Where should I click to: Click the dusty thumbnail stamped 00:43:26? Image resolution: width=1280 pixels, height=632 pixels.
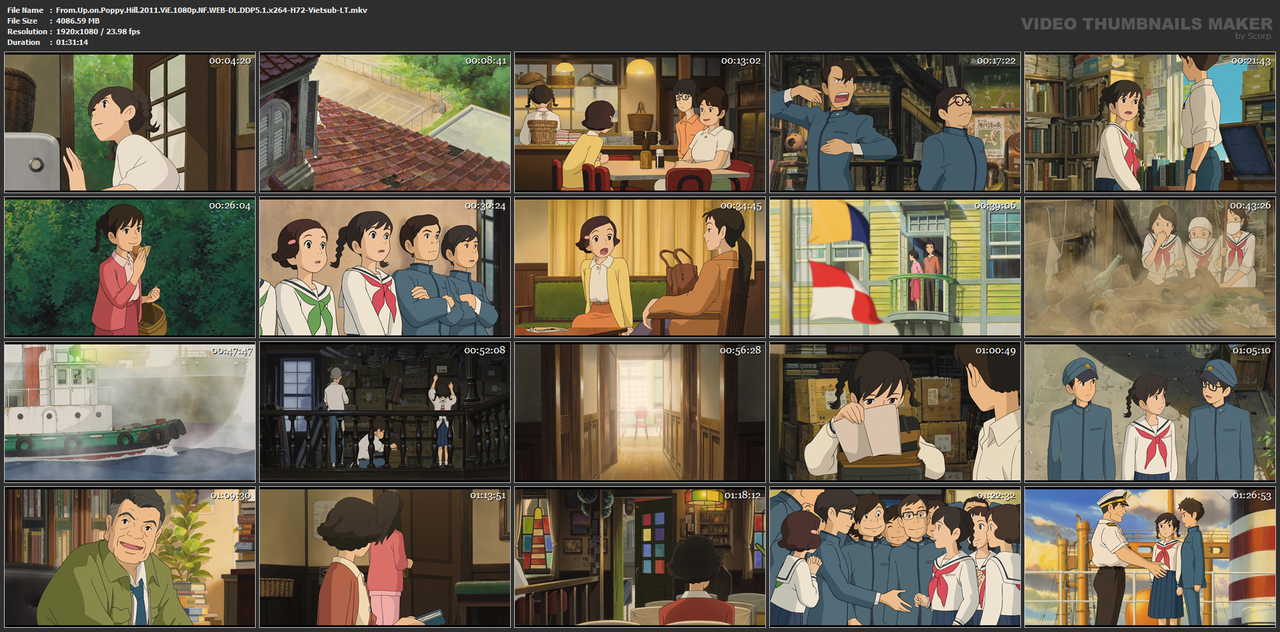[x=1150, y=267]
